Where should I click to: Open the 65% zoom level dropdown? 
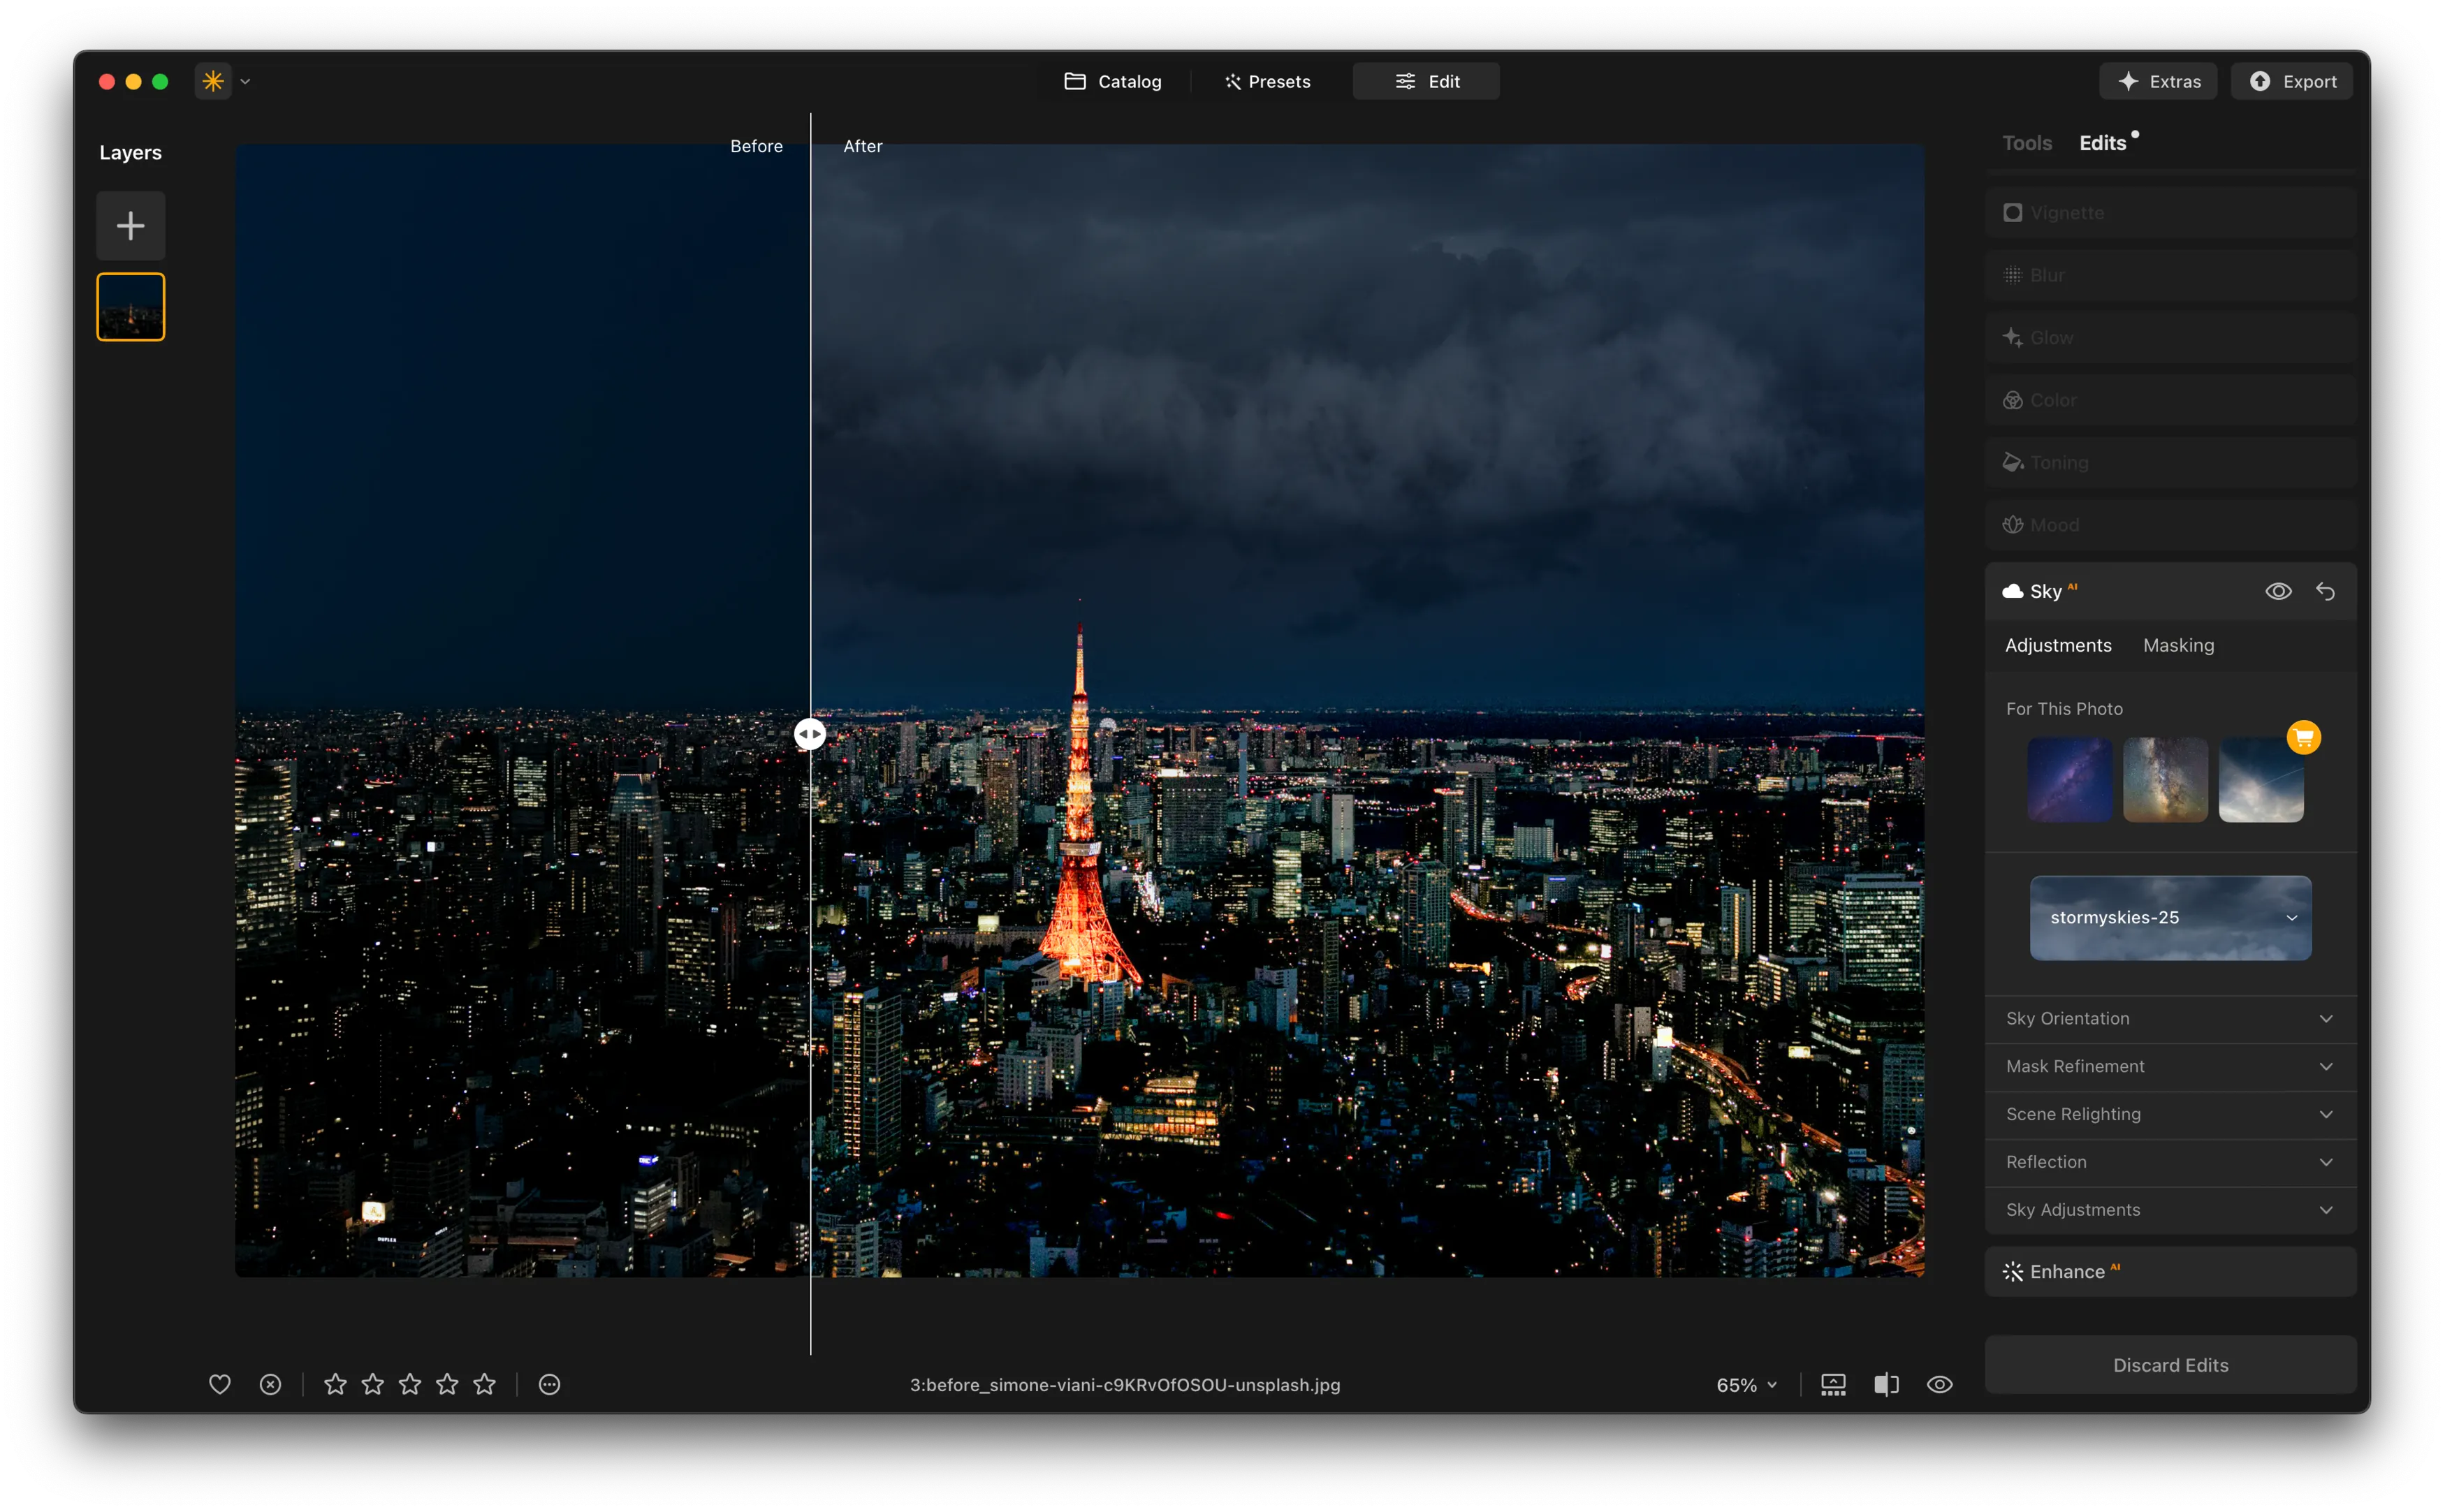click(x=1746, y=1385)
